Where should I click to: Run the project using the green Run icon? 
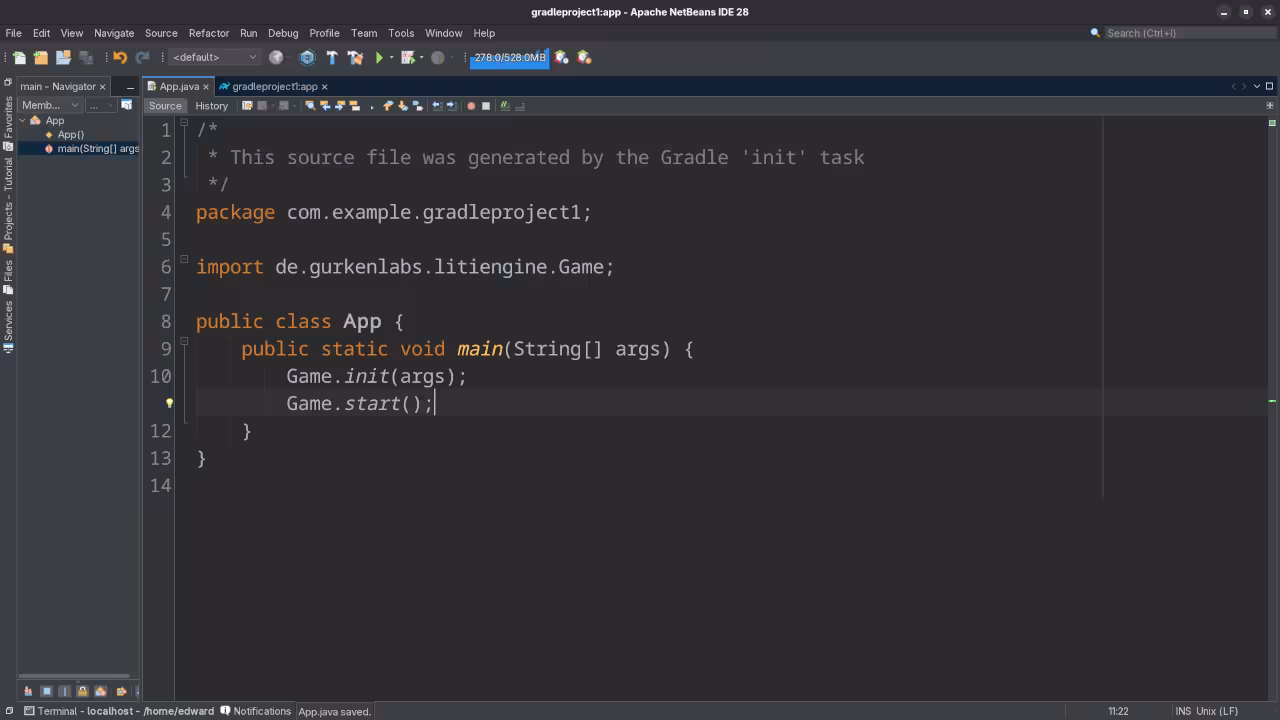tap(380, 57)
